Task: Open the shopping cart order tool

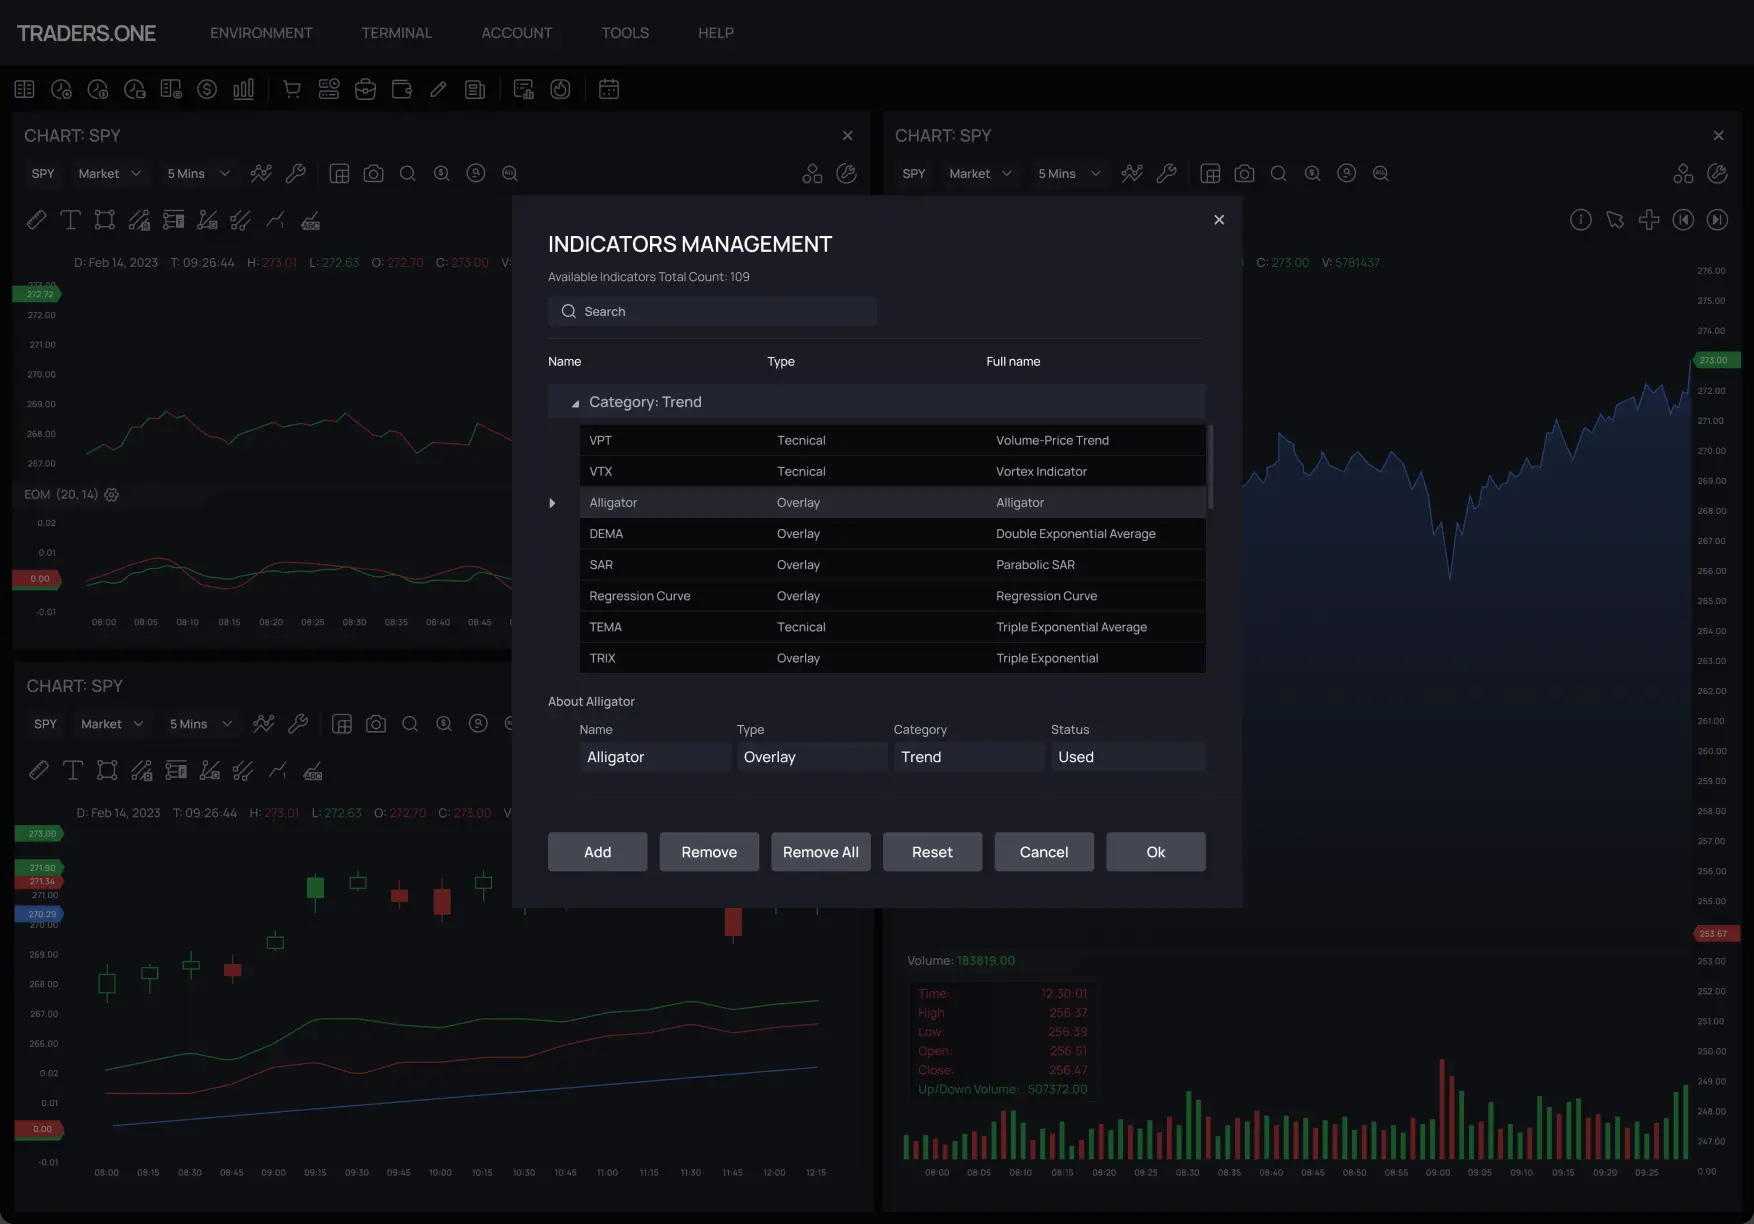Action: click(x=291, y=89)
